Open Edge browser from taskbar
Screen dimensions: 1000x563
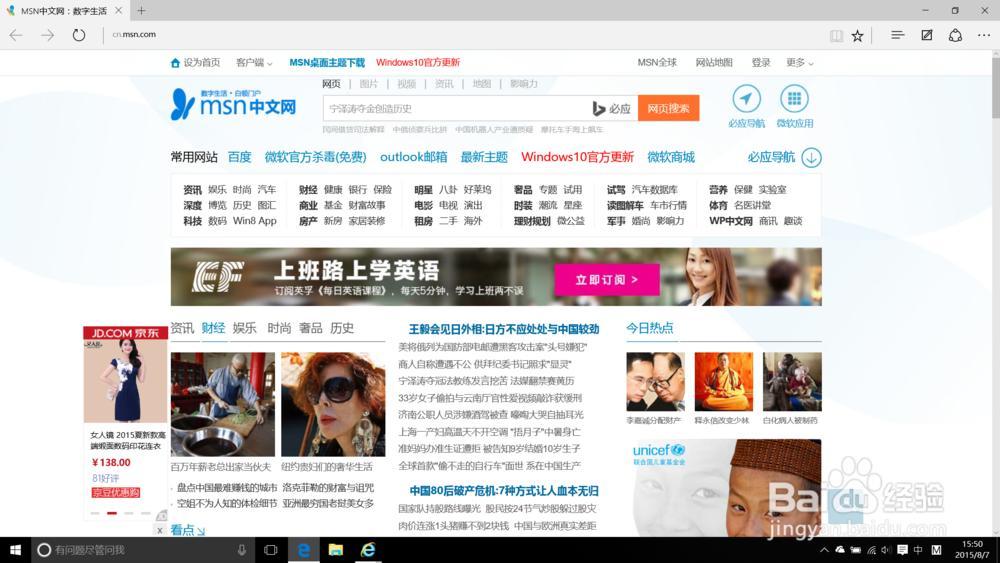304,550
